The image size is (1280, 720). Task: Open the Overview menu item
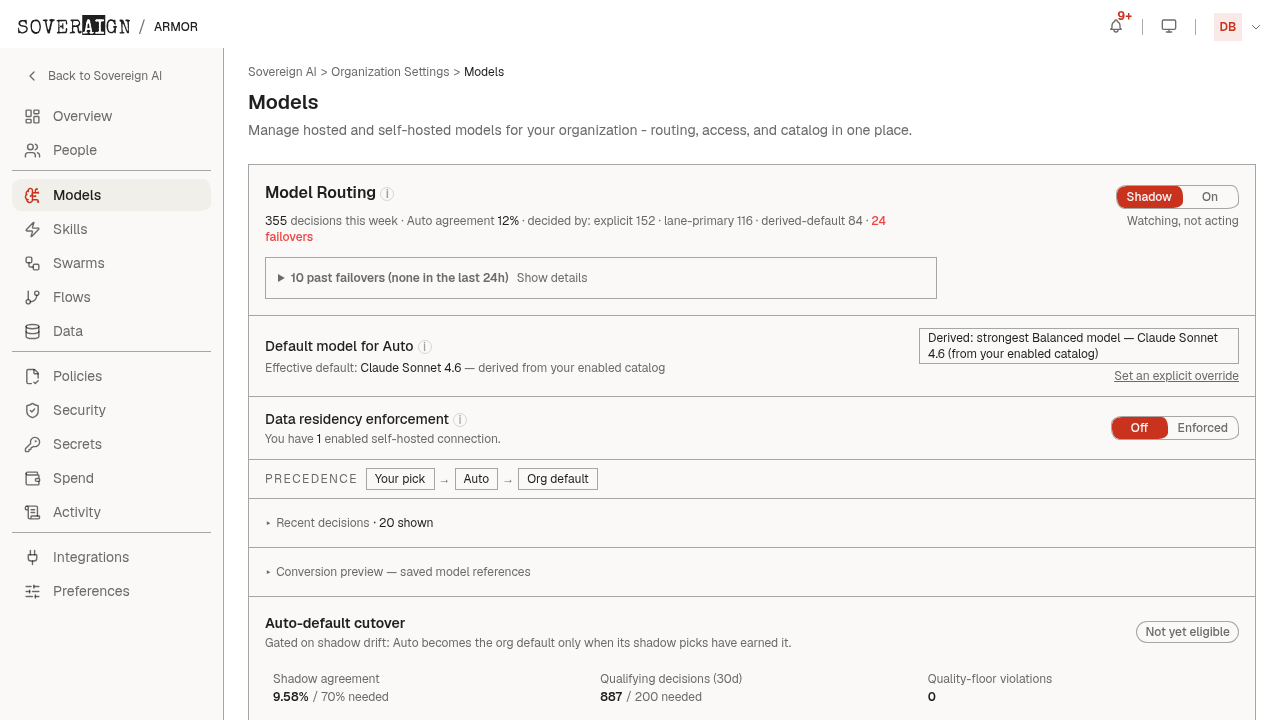coord(111,116)
